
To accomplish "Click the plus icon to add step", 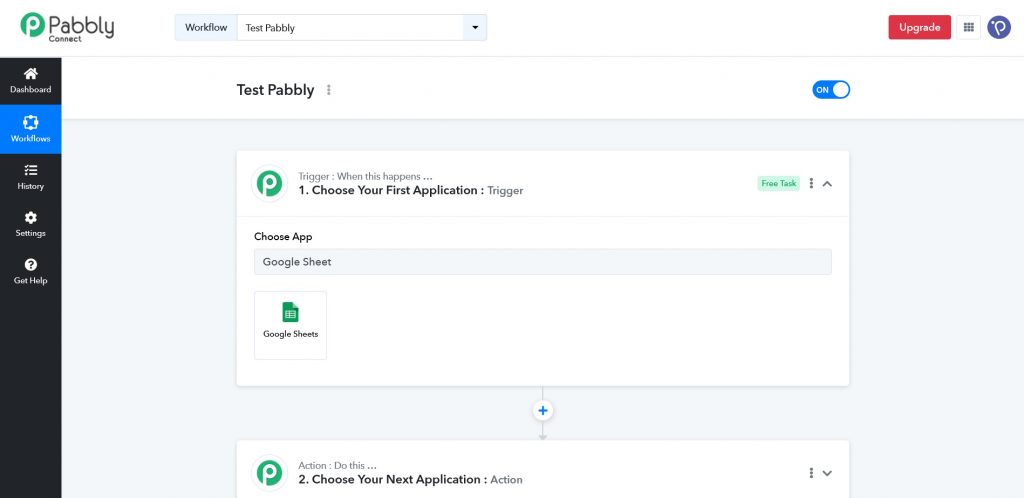I will 543,410.
